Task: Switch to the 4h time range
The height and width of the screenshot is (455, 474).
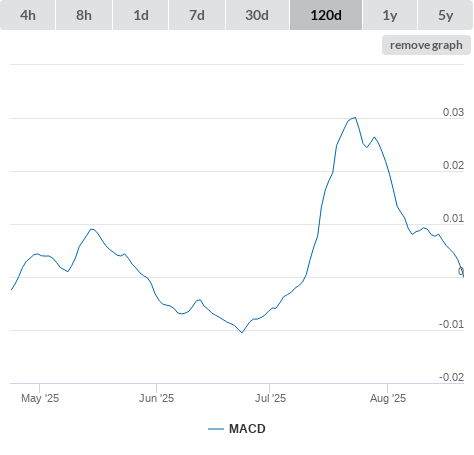Action: point(27,15)
